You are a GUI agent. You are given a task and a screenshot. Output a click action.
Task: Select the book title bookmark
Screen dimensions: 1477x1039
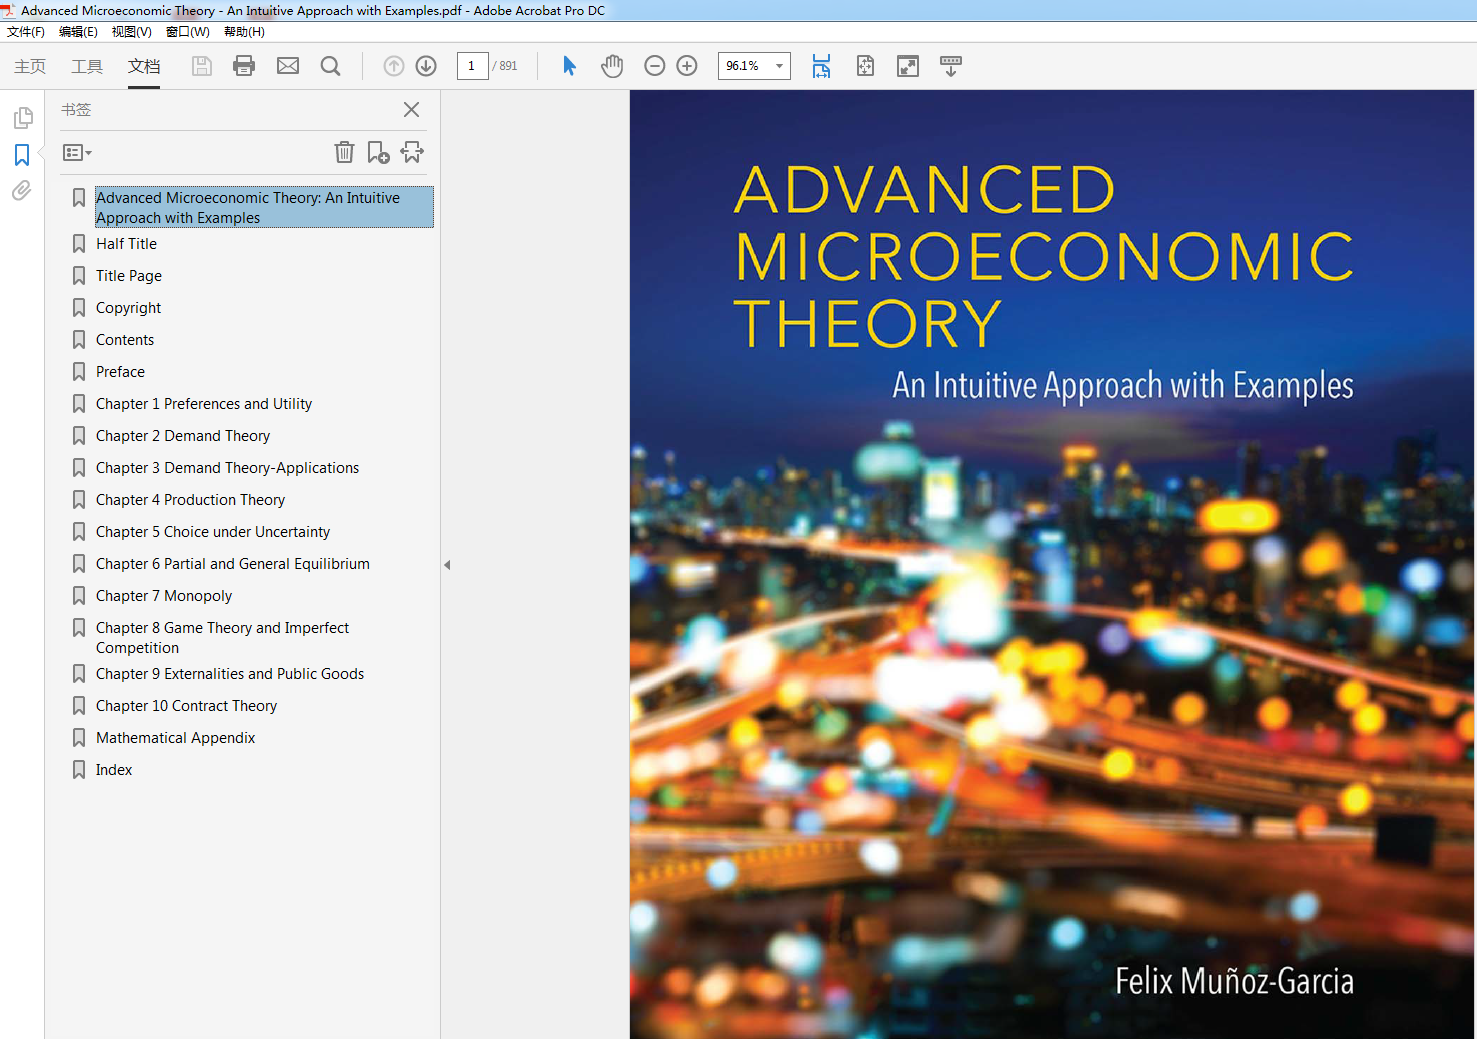click(x=264, y=208)
